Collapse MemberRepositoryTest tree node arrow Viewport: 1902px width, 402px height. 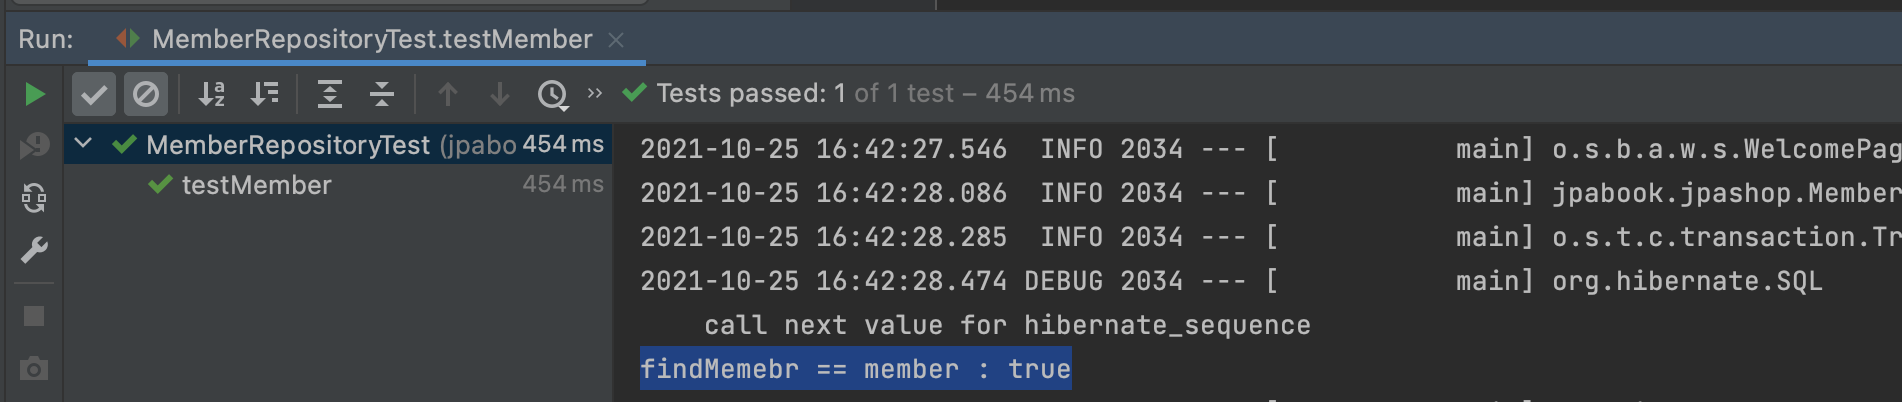[x=84, y=144]
